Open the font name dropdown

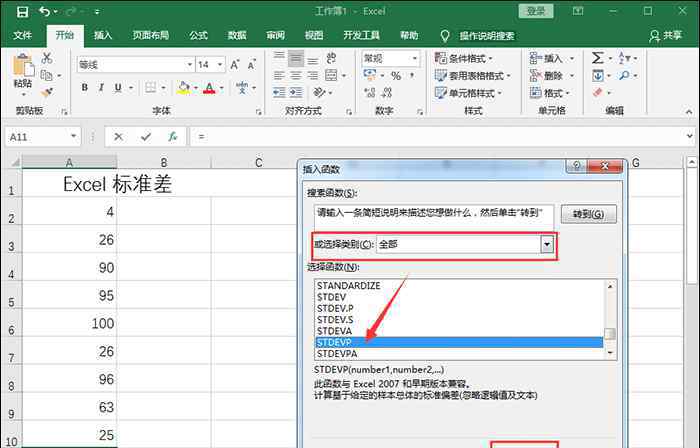(x=190, y=65)
